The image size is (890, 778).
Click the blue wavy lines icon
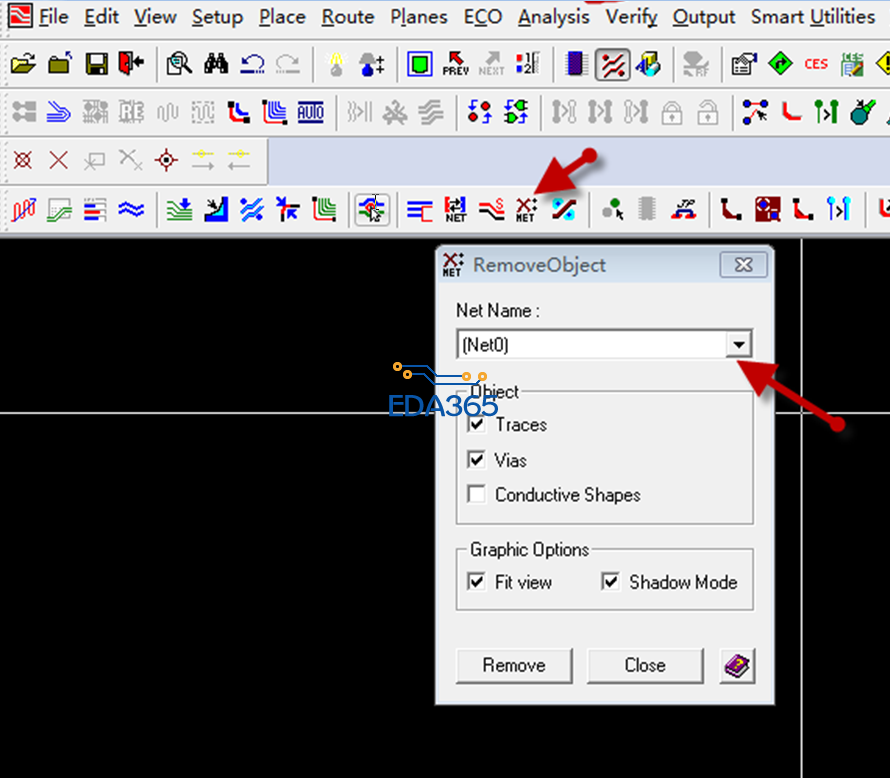(x=131, y=210)
